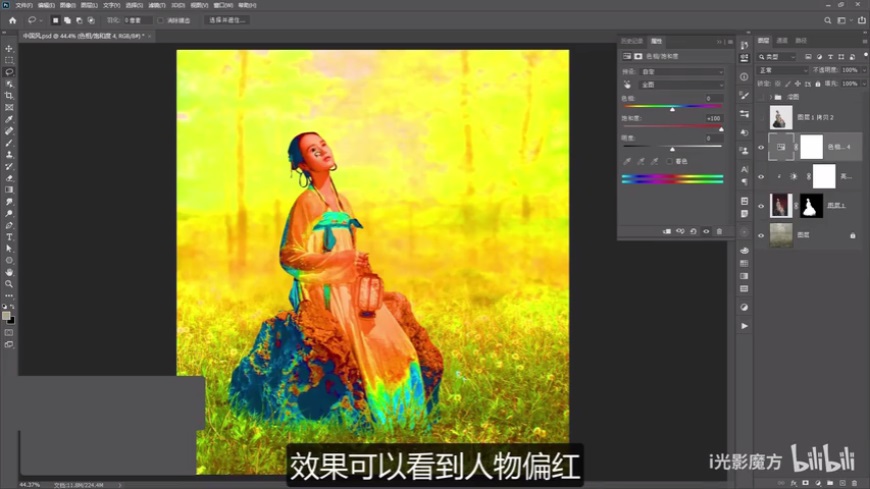Click the targeted adjustment hand tool
Screen dimensions: 870x489
click(627, 85)
